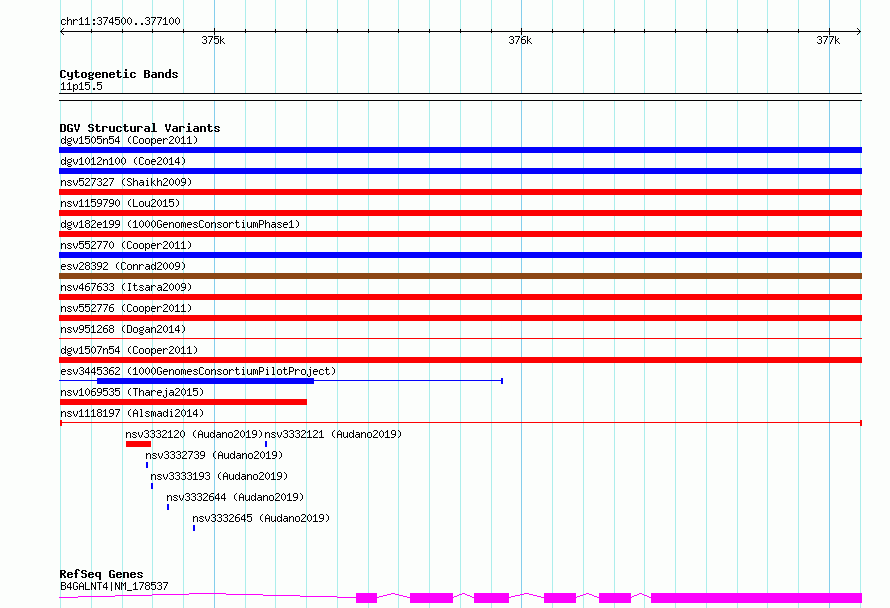
Task: Open nsv3333193 (Audano2019) variant
Action: 219,476
